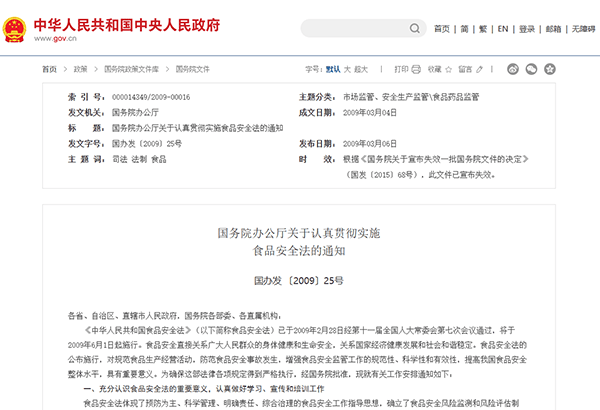Share the page to Weibo
Viewport: 600px width, 410px height.
click(x=513, y=70)
